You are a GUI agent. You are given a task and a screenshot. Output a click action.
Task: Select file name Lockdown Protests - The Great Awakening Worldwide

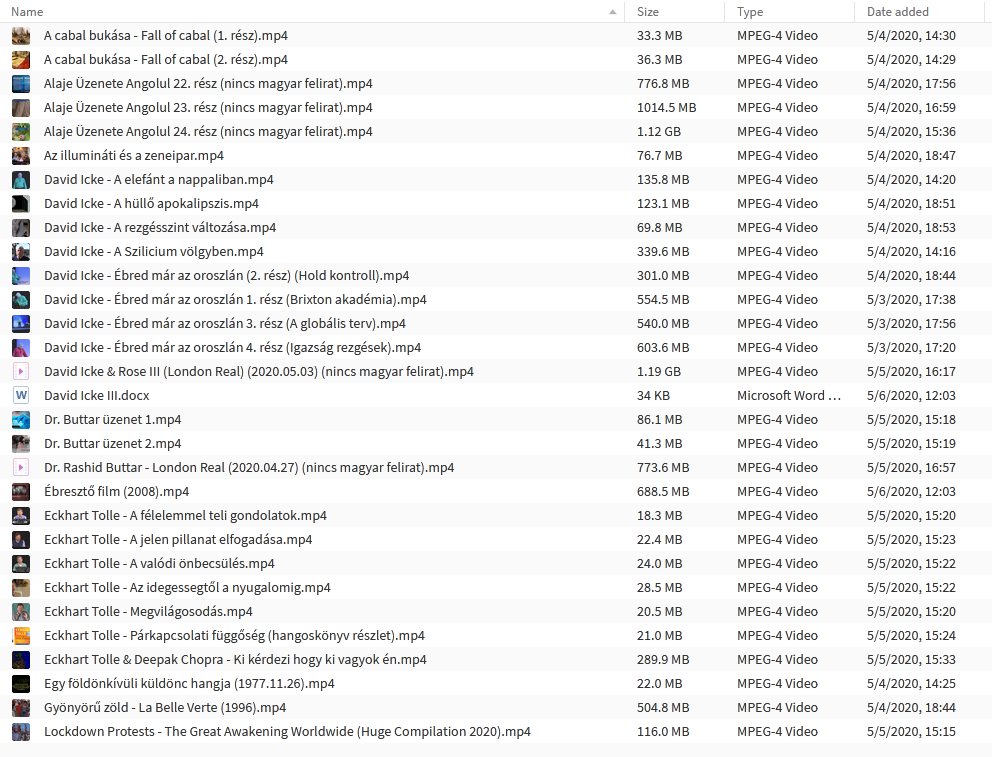point(287,732)
